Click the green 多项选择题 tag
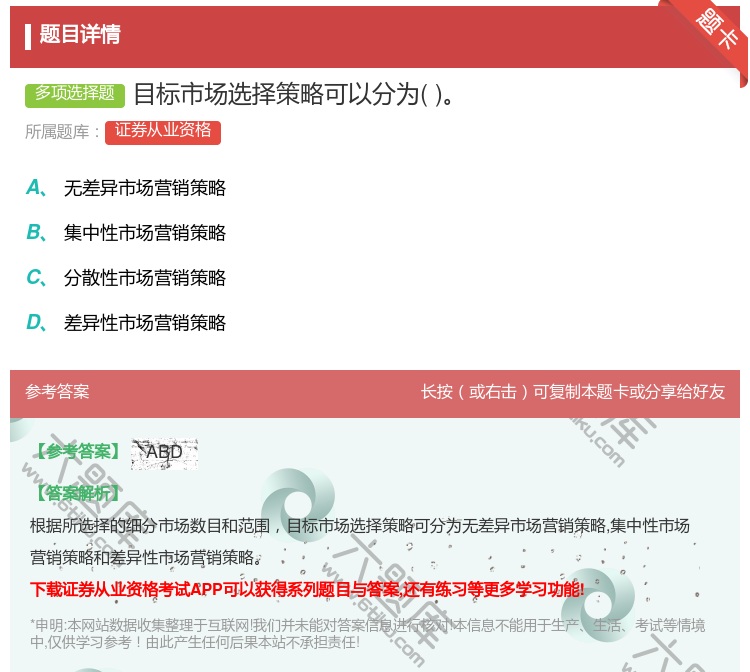The width and height of the screenshot is (750, 672). (75, 95)
